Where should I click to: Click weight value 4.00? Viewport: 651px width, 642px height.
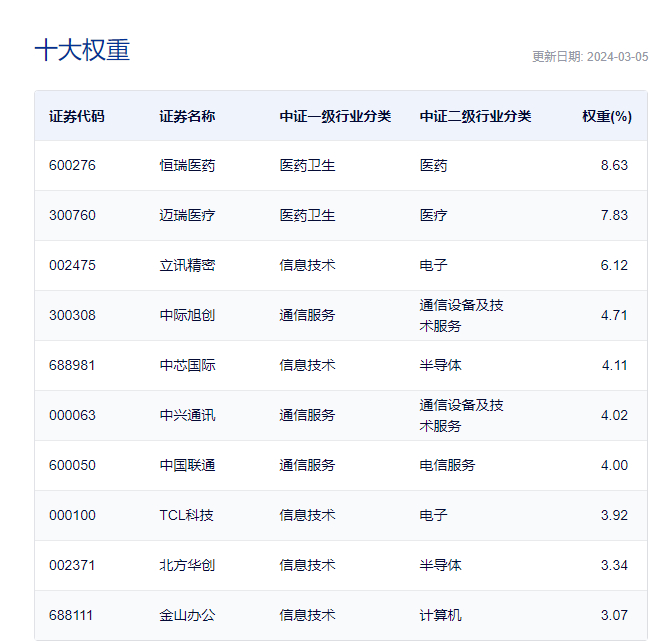(x=614, y=465)
